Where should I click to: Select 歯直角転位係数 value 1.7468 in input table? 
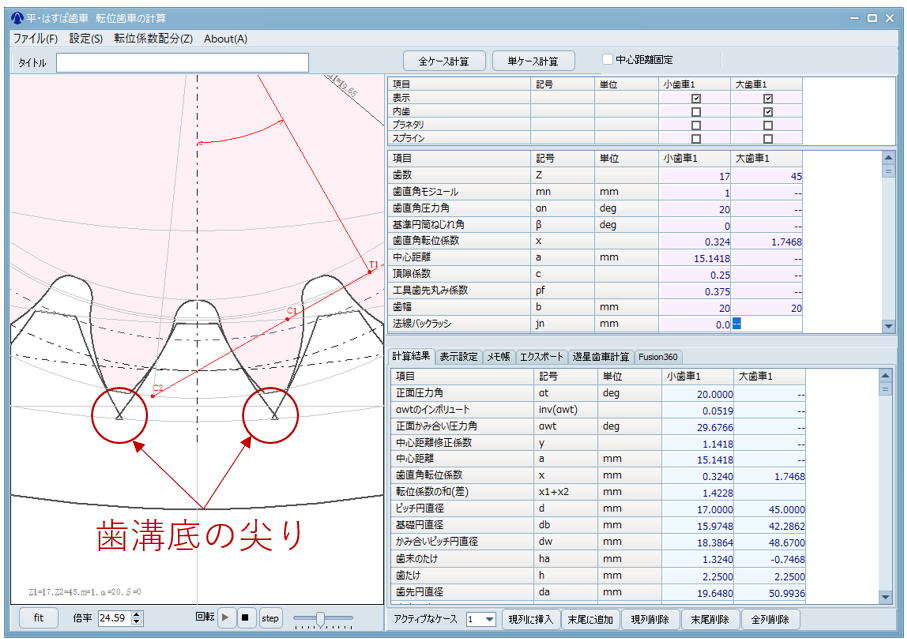[766, 242]
